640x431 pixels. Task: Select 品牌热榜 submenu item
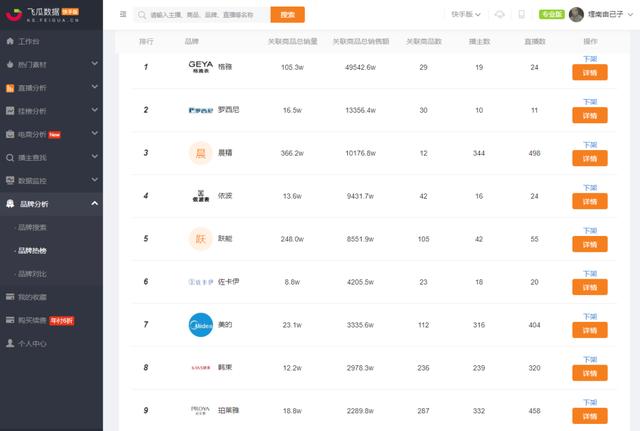coord(32,251)
